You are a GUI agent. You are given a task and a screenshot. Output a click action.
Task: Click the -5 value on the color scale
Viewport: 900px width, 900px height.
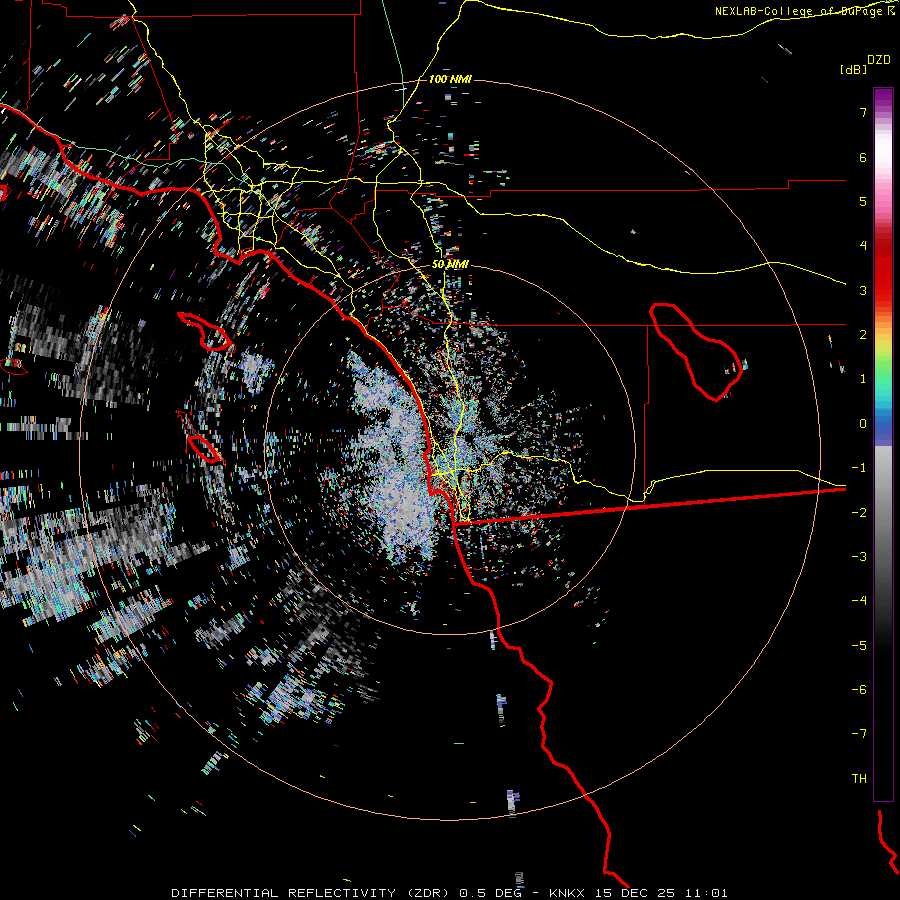coord(859,646)
